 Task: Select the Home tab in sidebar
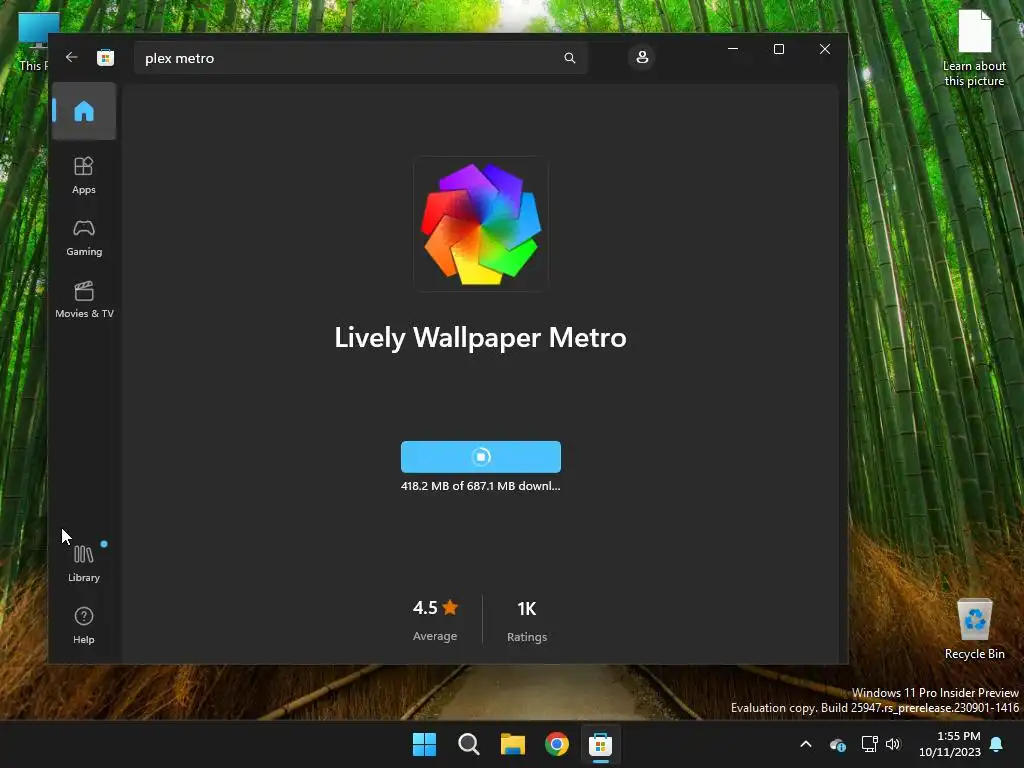(x=84, y=111)
